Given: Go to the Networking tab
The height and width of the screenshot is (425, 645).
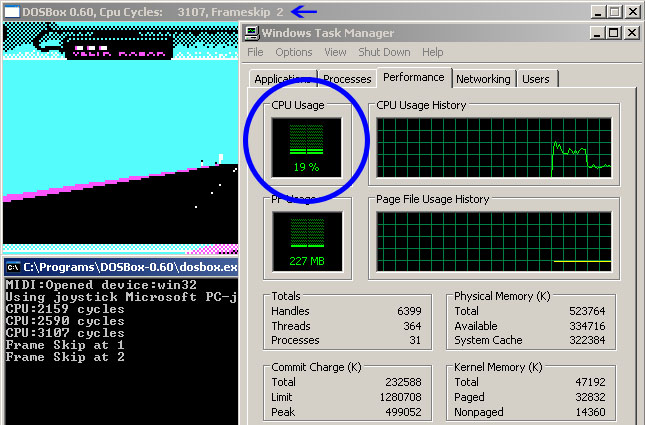Looking at the screenshot, I should point(483,79).
